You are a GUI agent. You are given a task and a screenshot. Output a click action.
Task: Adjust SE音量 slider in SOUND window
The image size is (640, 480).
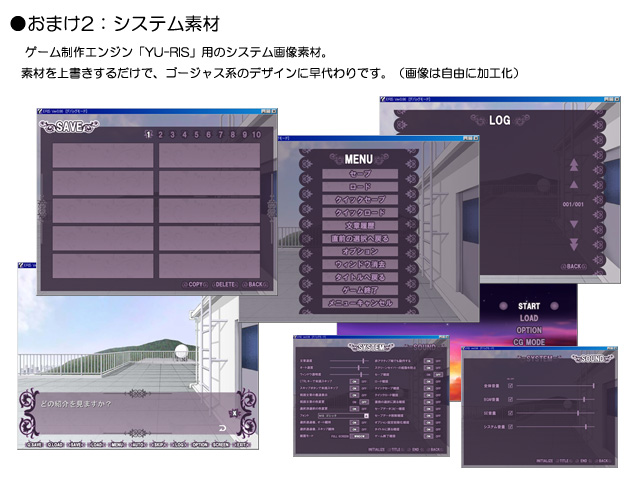pos(556,413)
